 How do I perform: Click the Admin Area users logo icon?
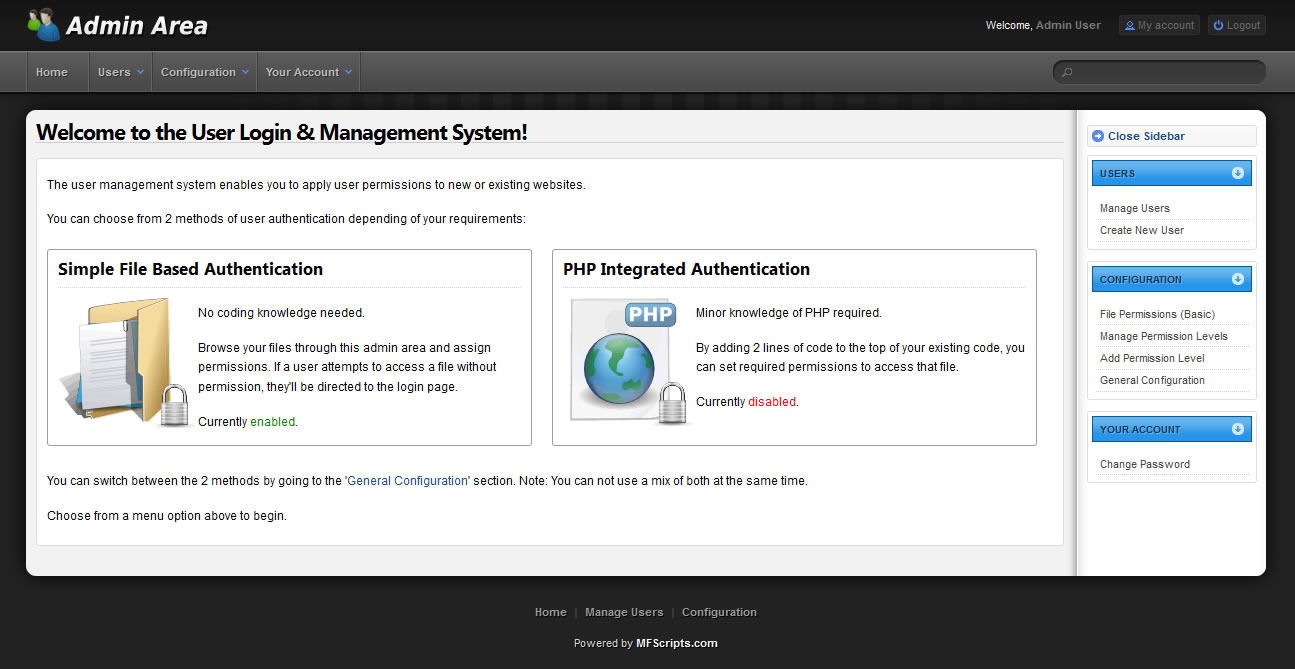pyautogui.click(x=43, y=24)
